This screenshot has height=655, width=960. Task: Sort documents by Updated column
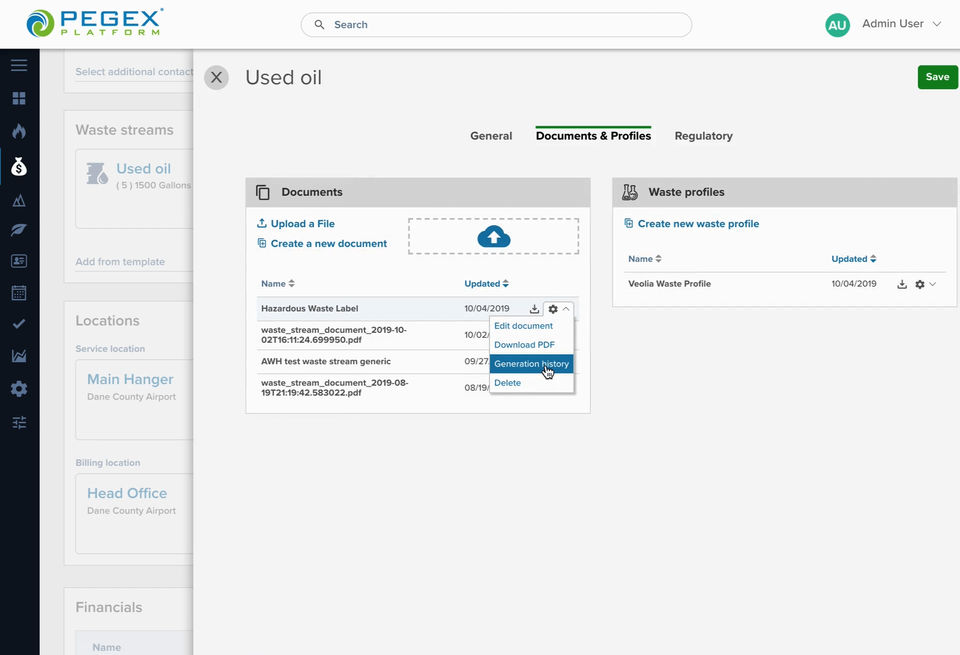coord(487,284)
